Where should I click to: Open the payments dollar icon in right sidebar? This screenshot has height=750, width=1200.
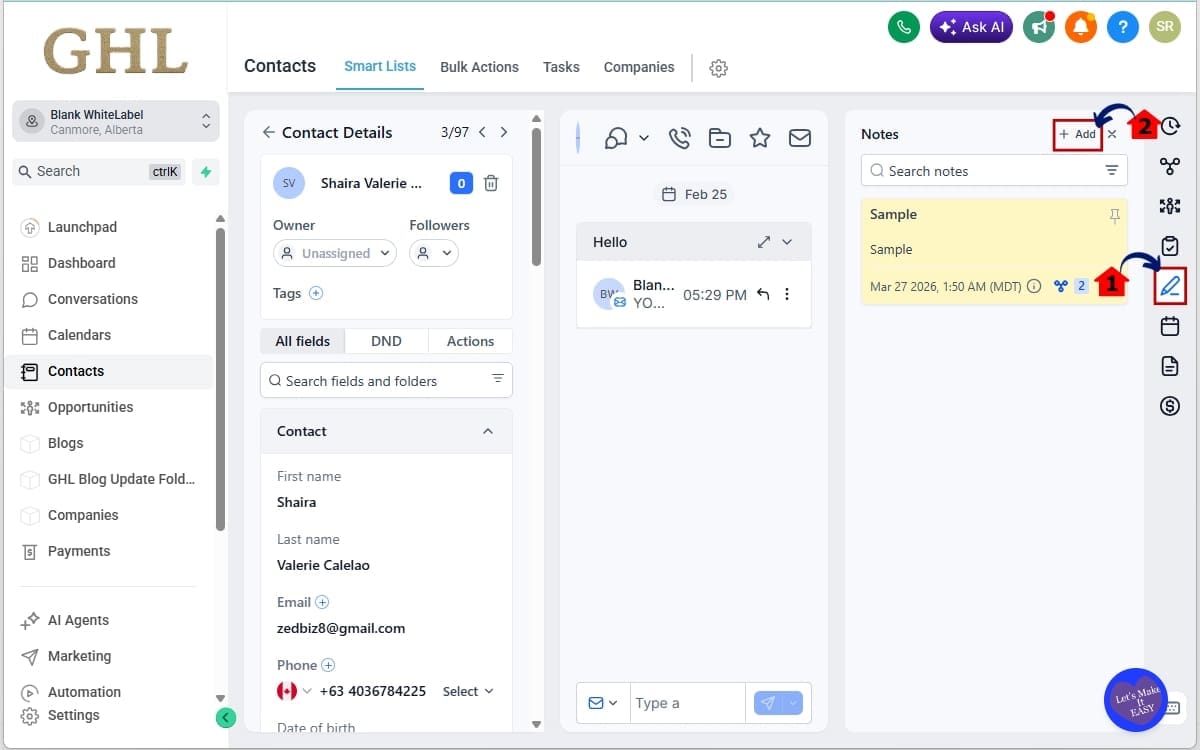(x=1170, y=406)
